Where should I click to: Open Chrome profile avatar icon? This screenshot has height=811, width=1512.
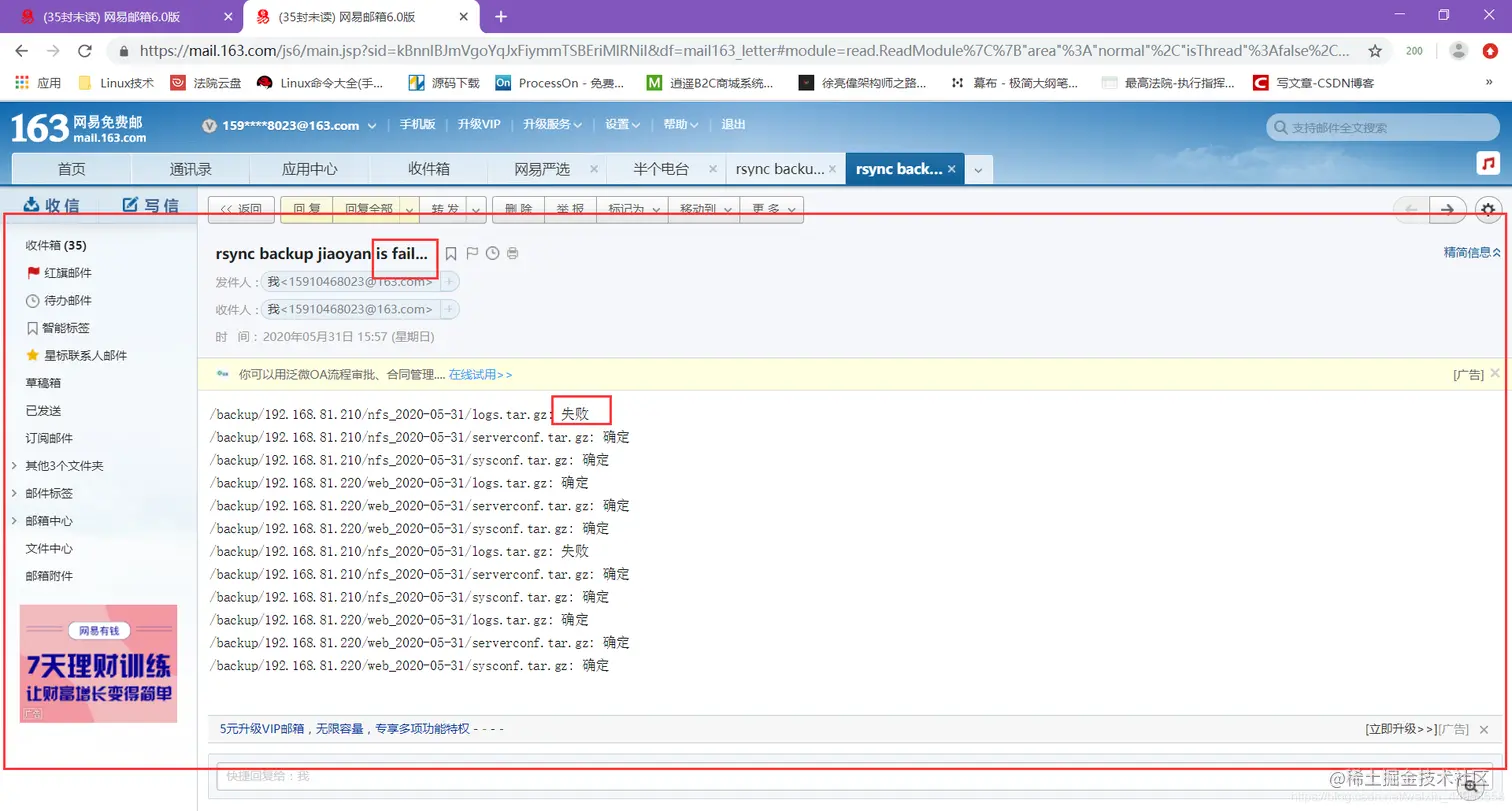(x=1459, y=50)
